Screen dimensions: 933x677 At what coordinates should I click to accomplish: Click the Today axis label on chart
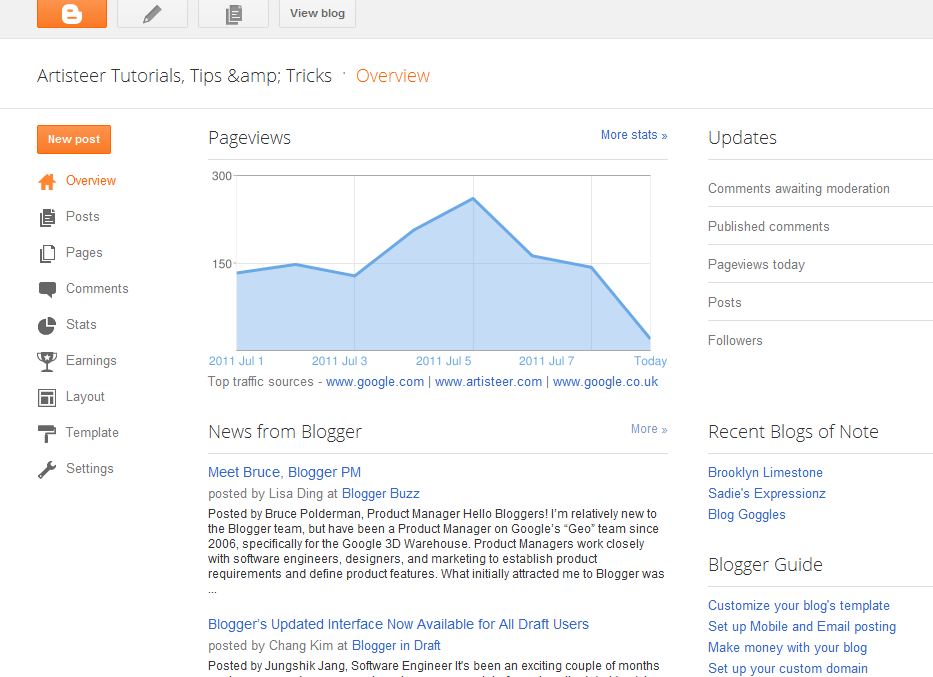pos(650,361)
